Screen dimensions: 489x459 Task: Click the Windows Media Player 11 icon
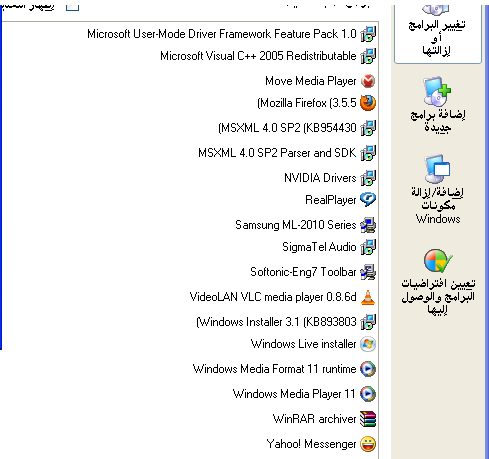click(x=368, y=394)
